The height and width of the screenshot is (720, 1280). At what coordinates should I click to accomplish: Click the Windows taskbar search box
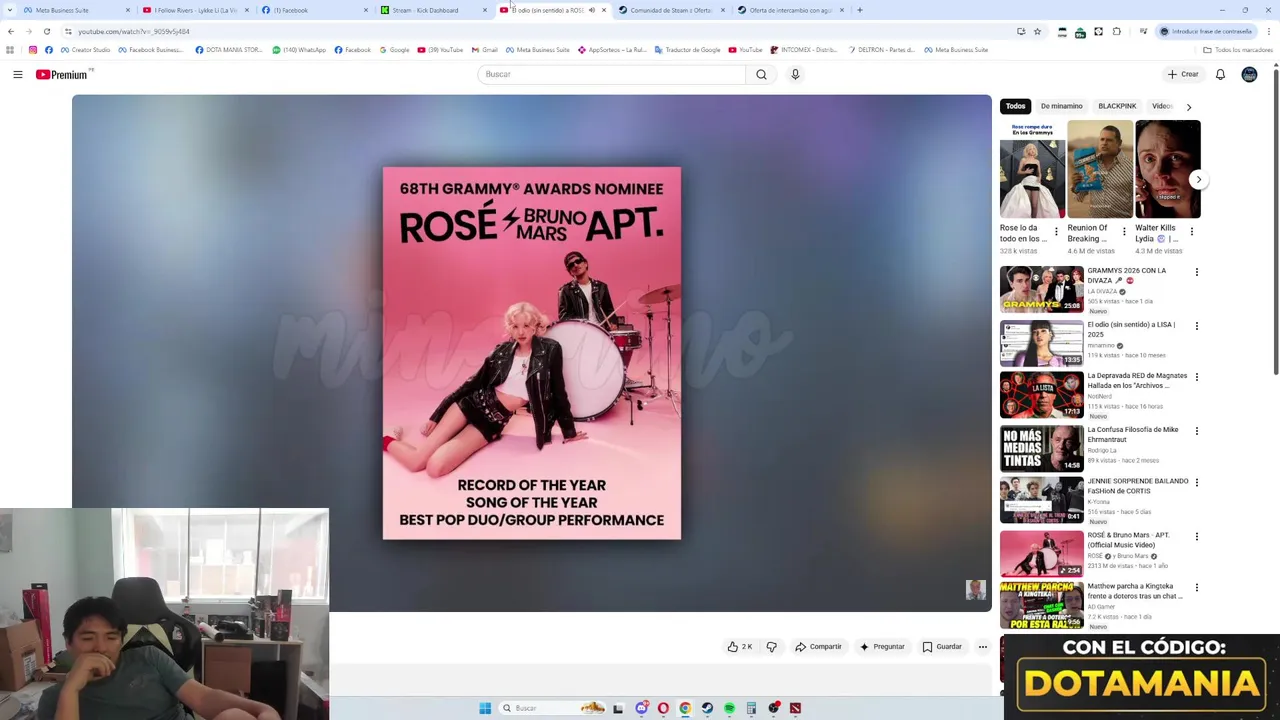coord(553,708)
